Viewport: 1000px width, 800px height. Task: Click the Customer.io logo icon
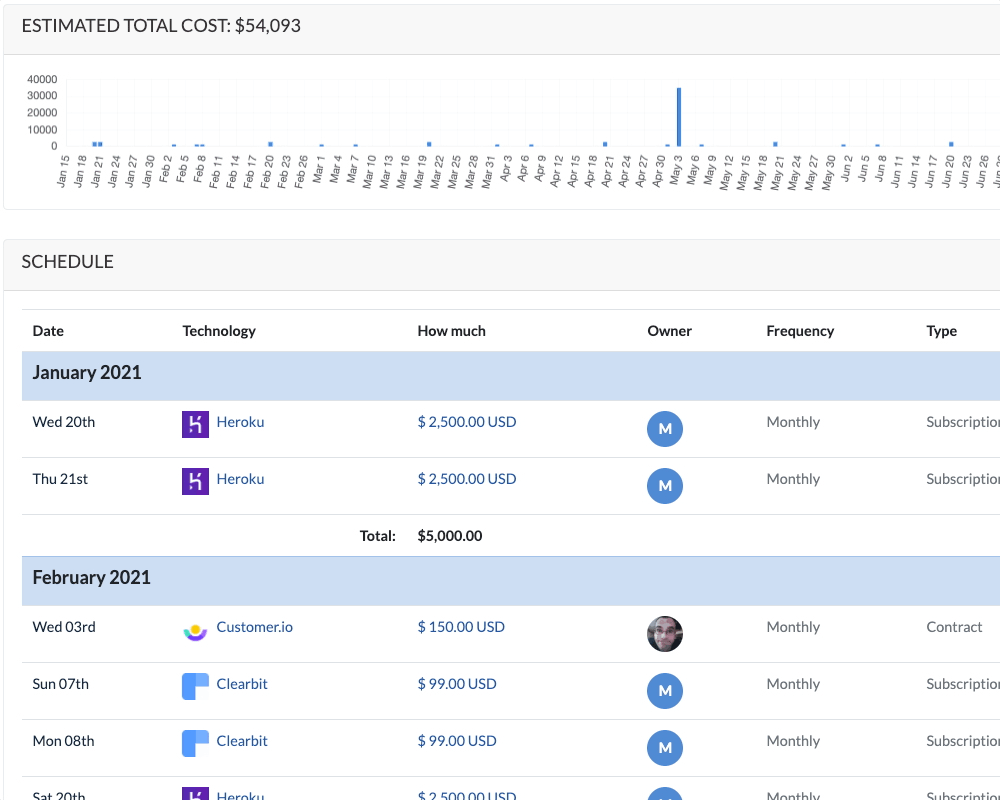tap(195, 632)
